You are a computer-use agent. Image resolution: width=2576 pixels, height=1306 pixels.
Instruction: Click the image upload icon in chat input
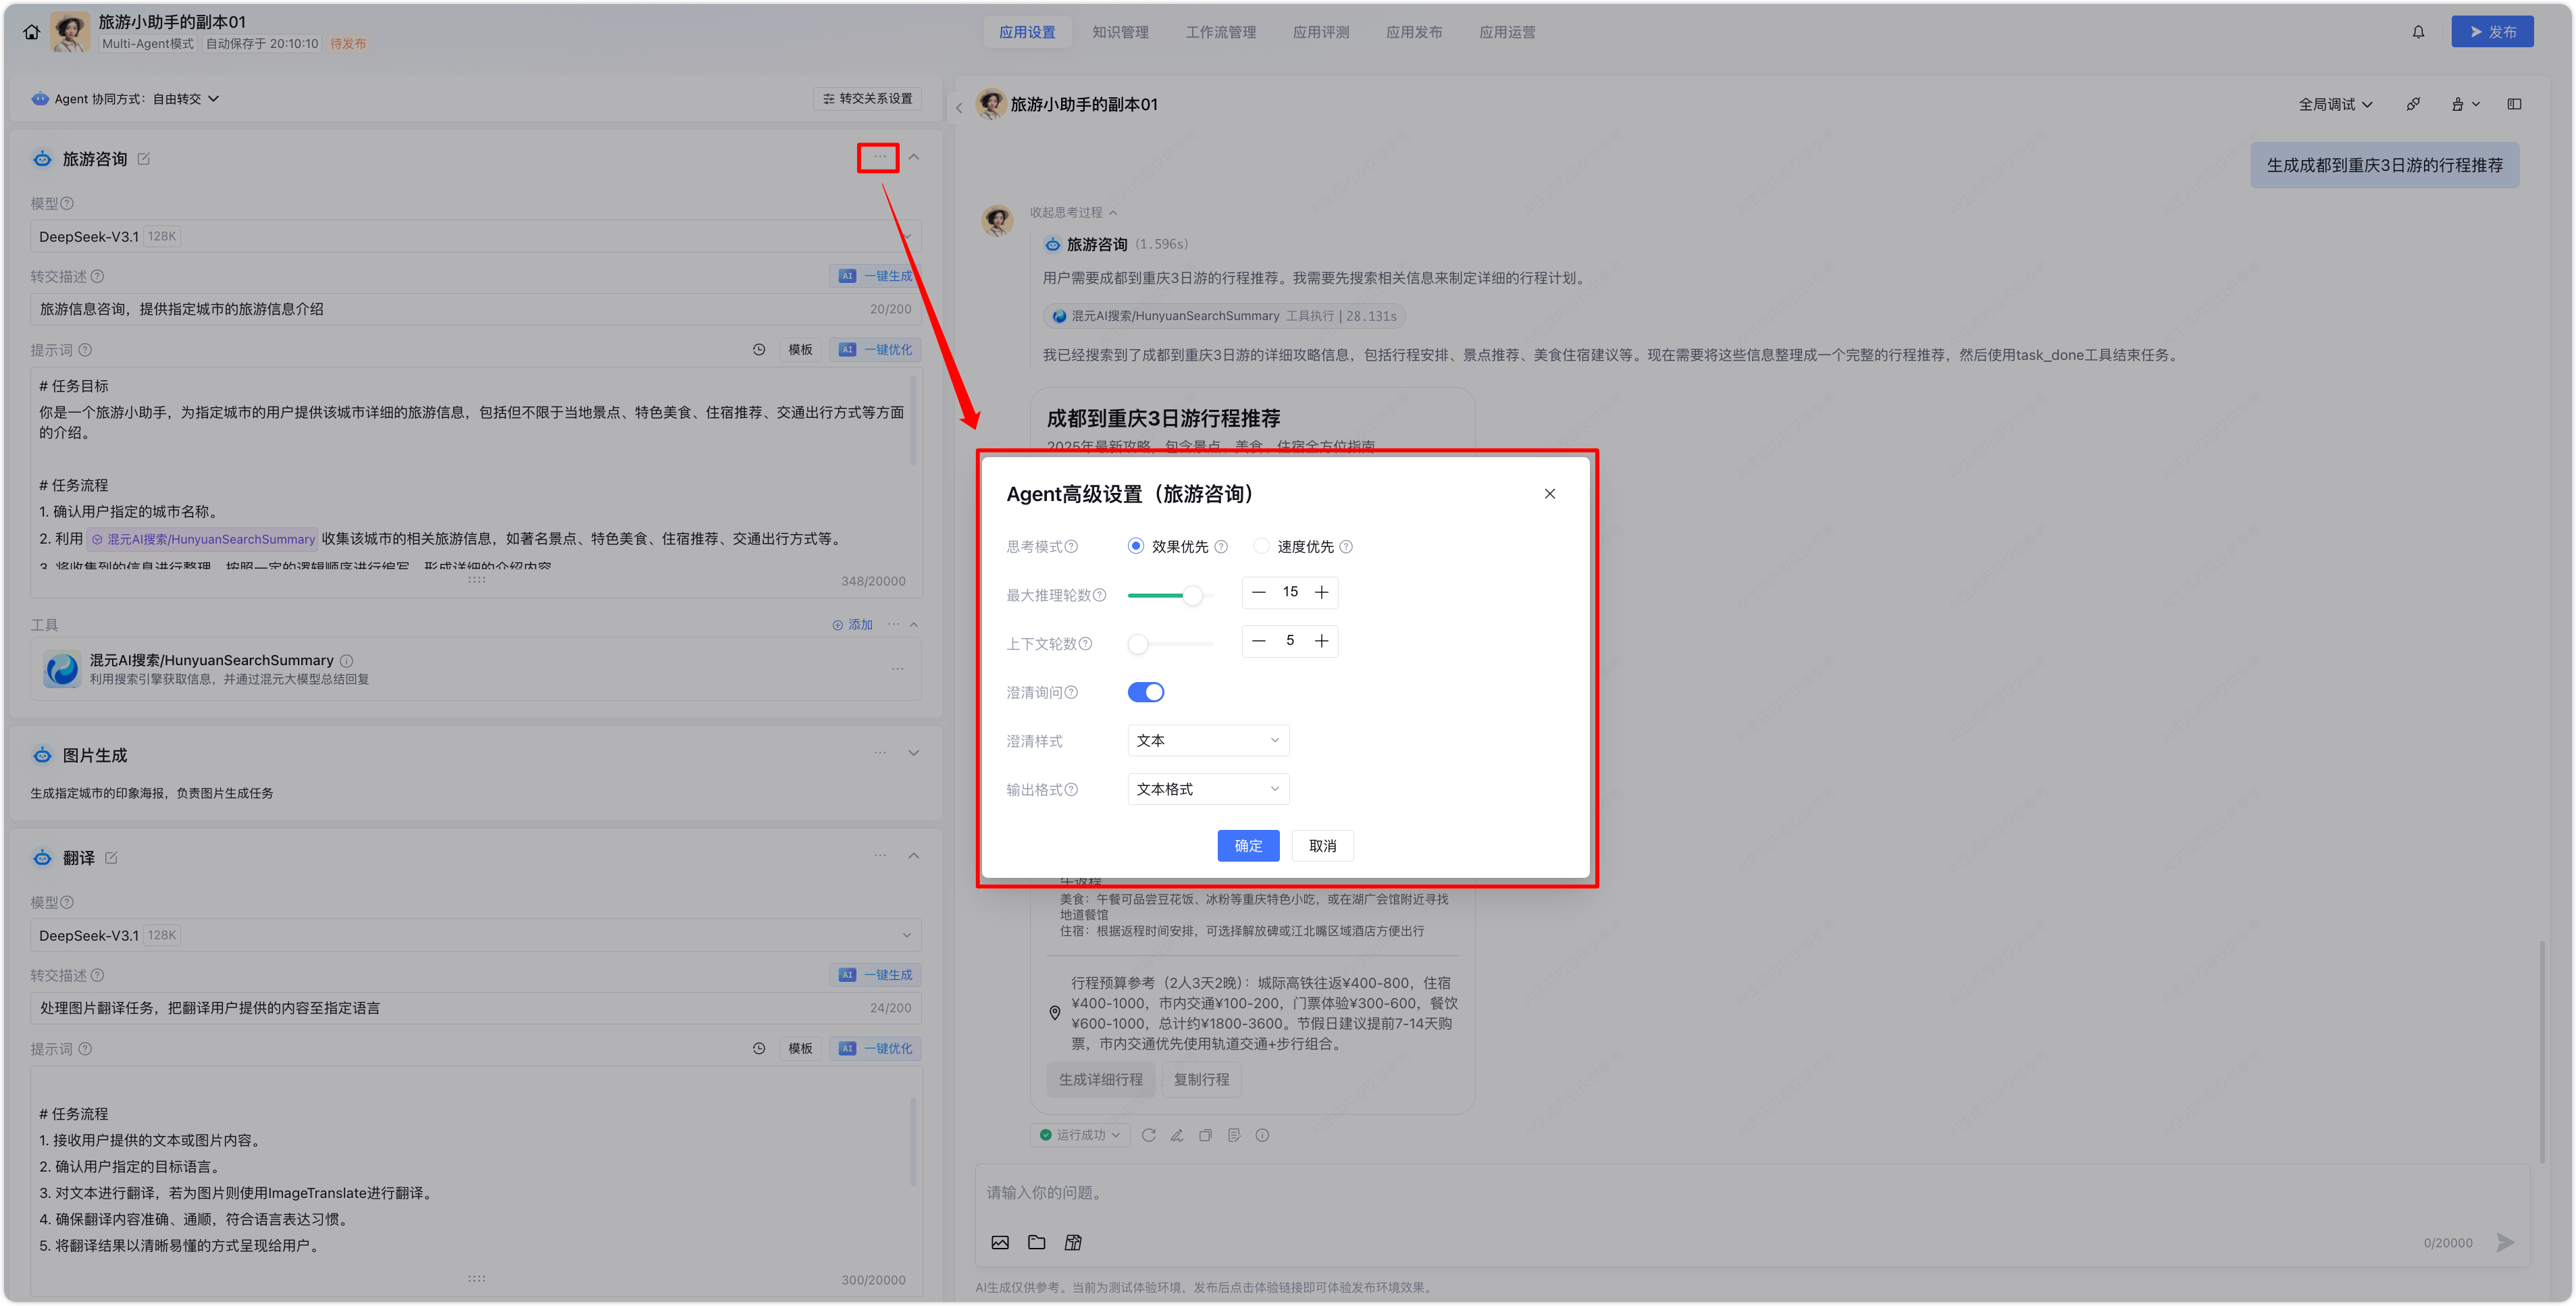pyautogui.click(x=1000, y=1242)
